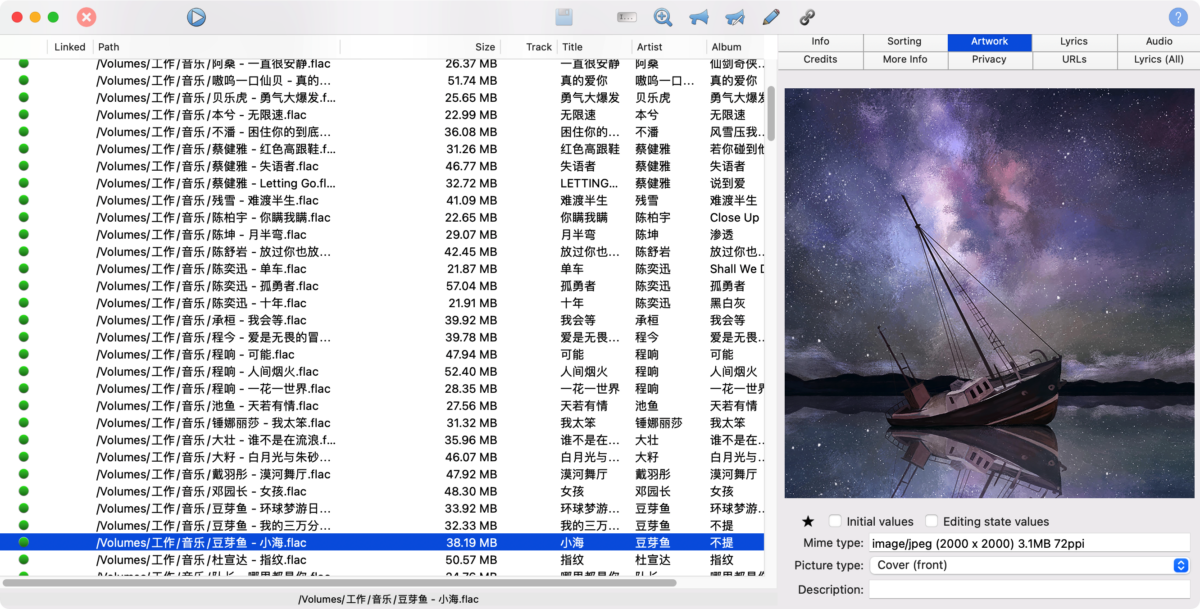Click green status dot for 程响 - 可能.flac
Screen dimensions: 1200x609
click(x=23, y=354)
